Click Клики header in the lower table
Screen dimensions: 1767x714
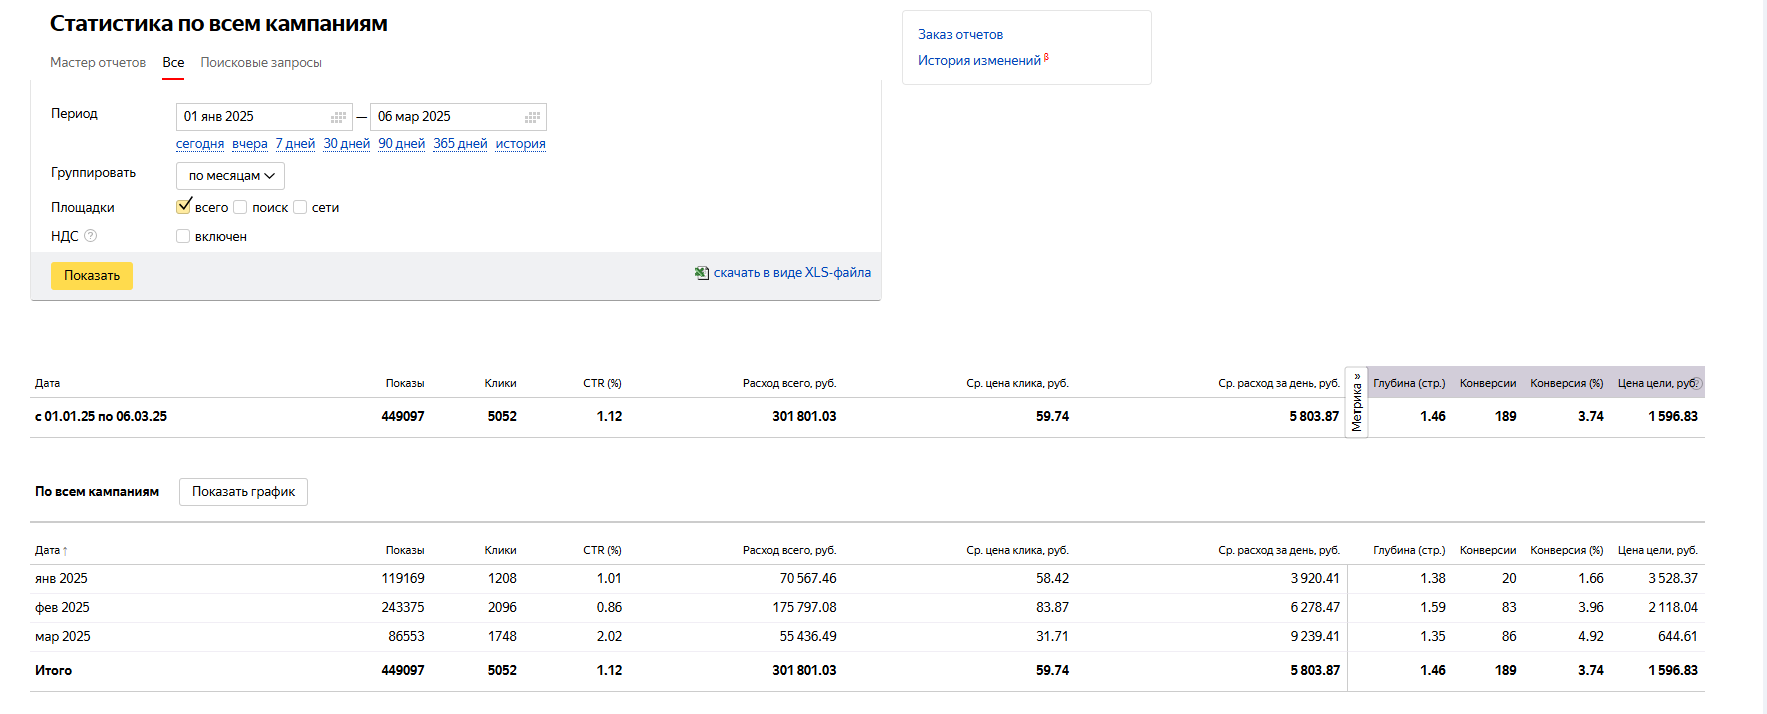[x=500, y=550]
